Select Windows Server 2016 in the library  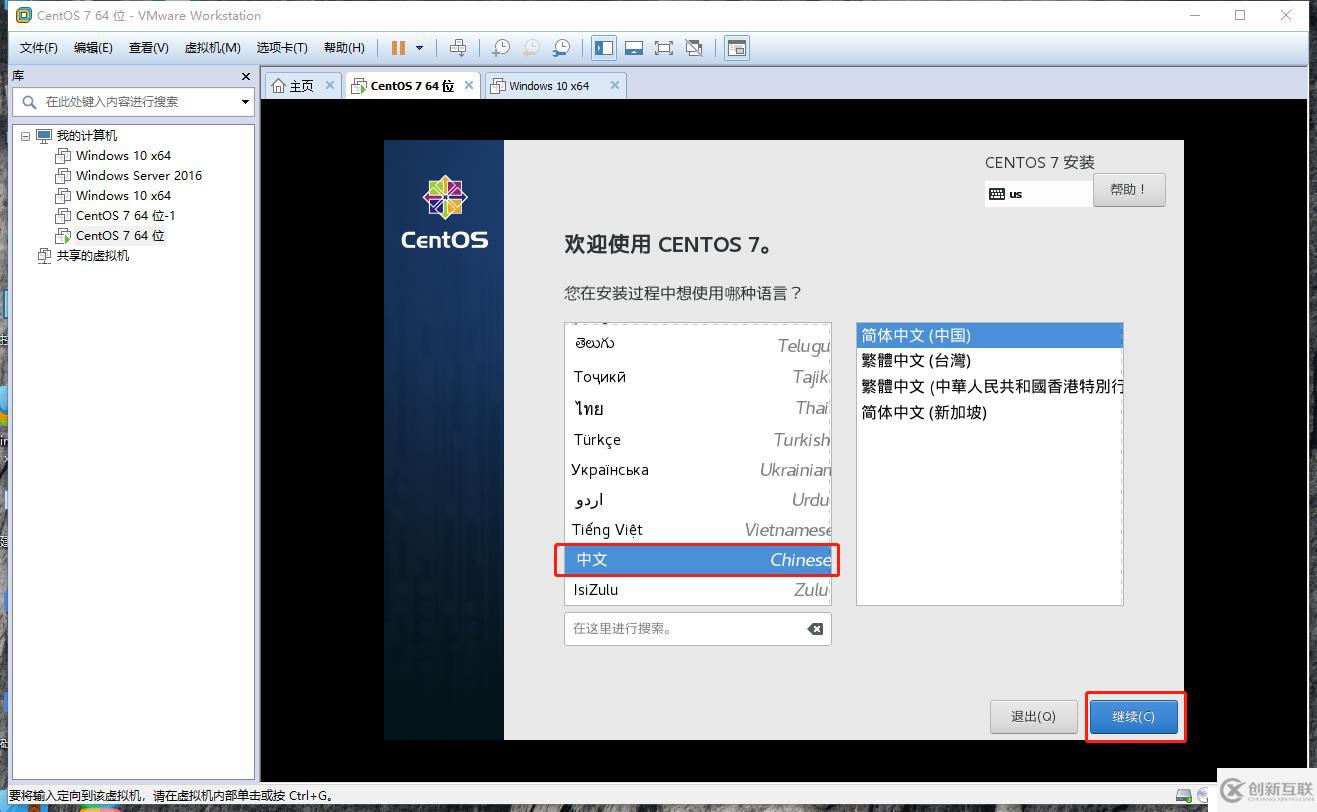coord(139,175)
